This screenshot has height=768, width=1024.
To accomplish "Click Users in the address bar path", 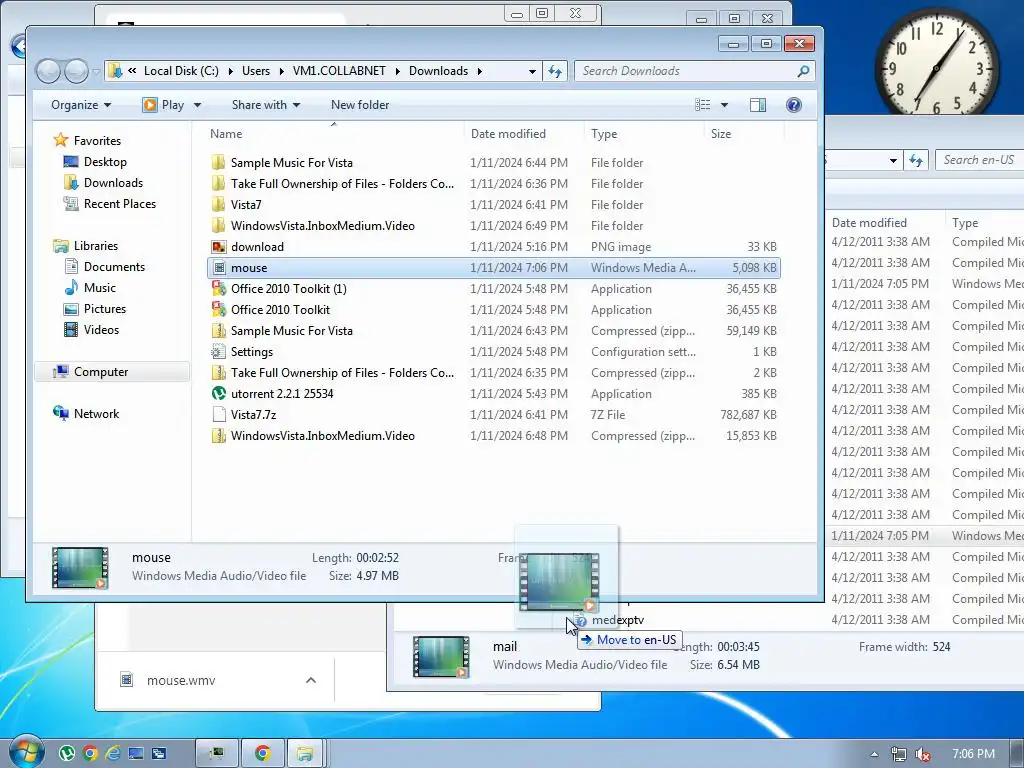I will point(255,71).
